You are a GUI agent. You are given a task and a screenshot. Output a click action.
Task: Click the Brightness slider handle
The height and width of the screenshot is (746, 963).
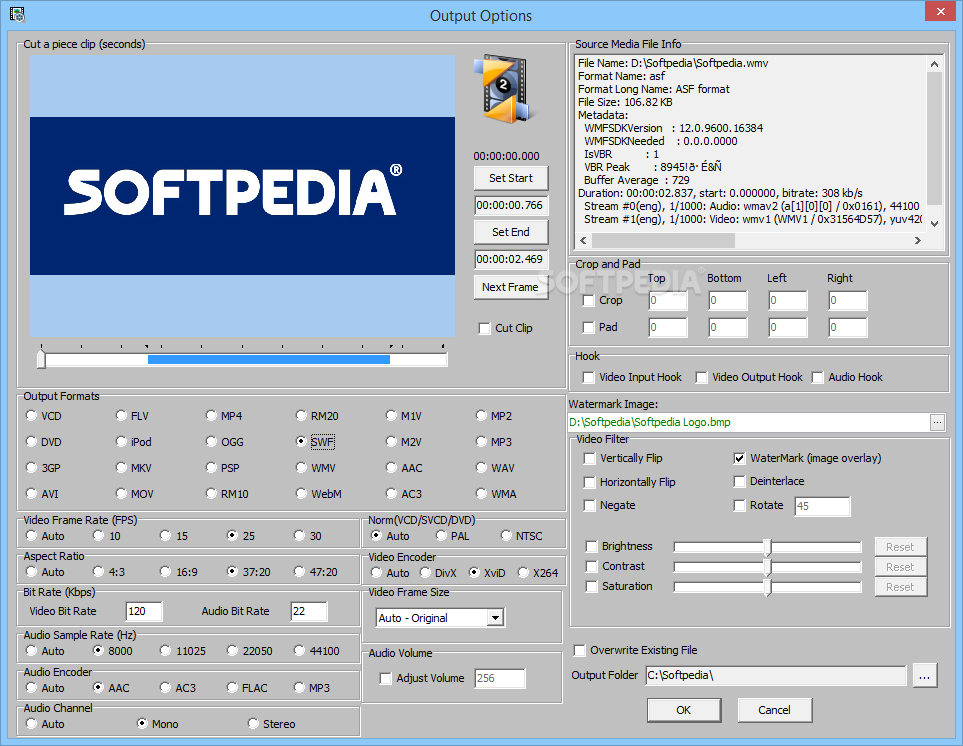coord(767,546)
